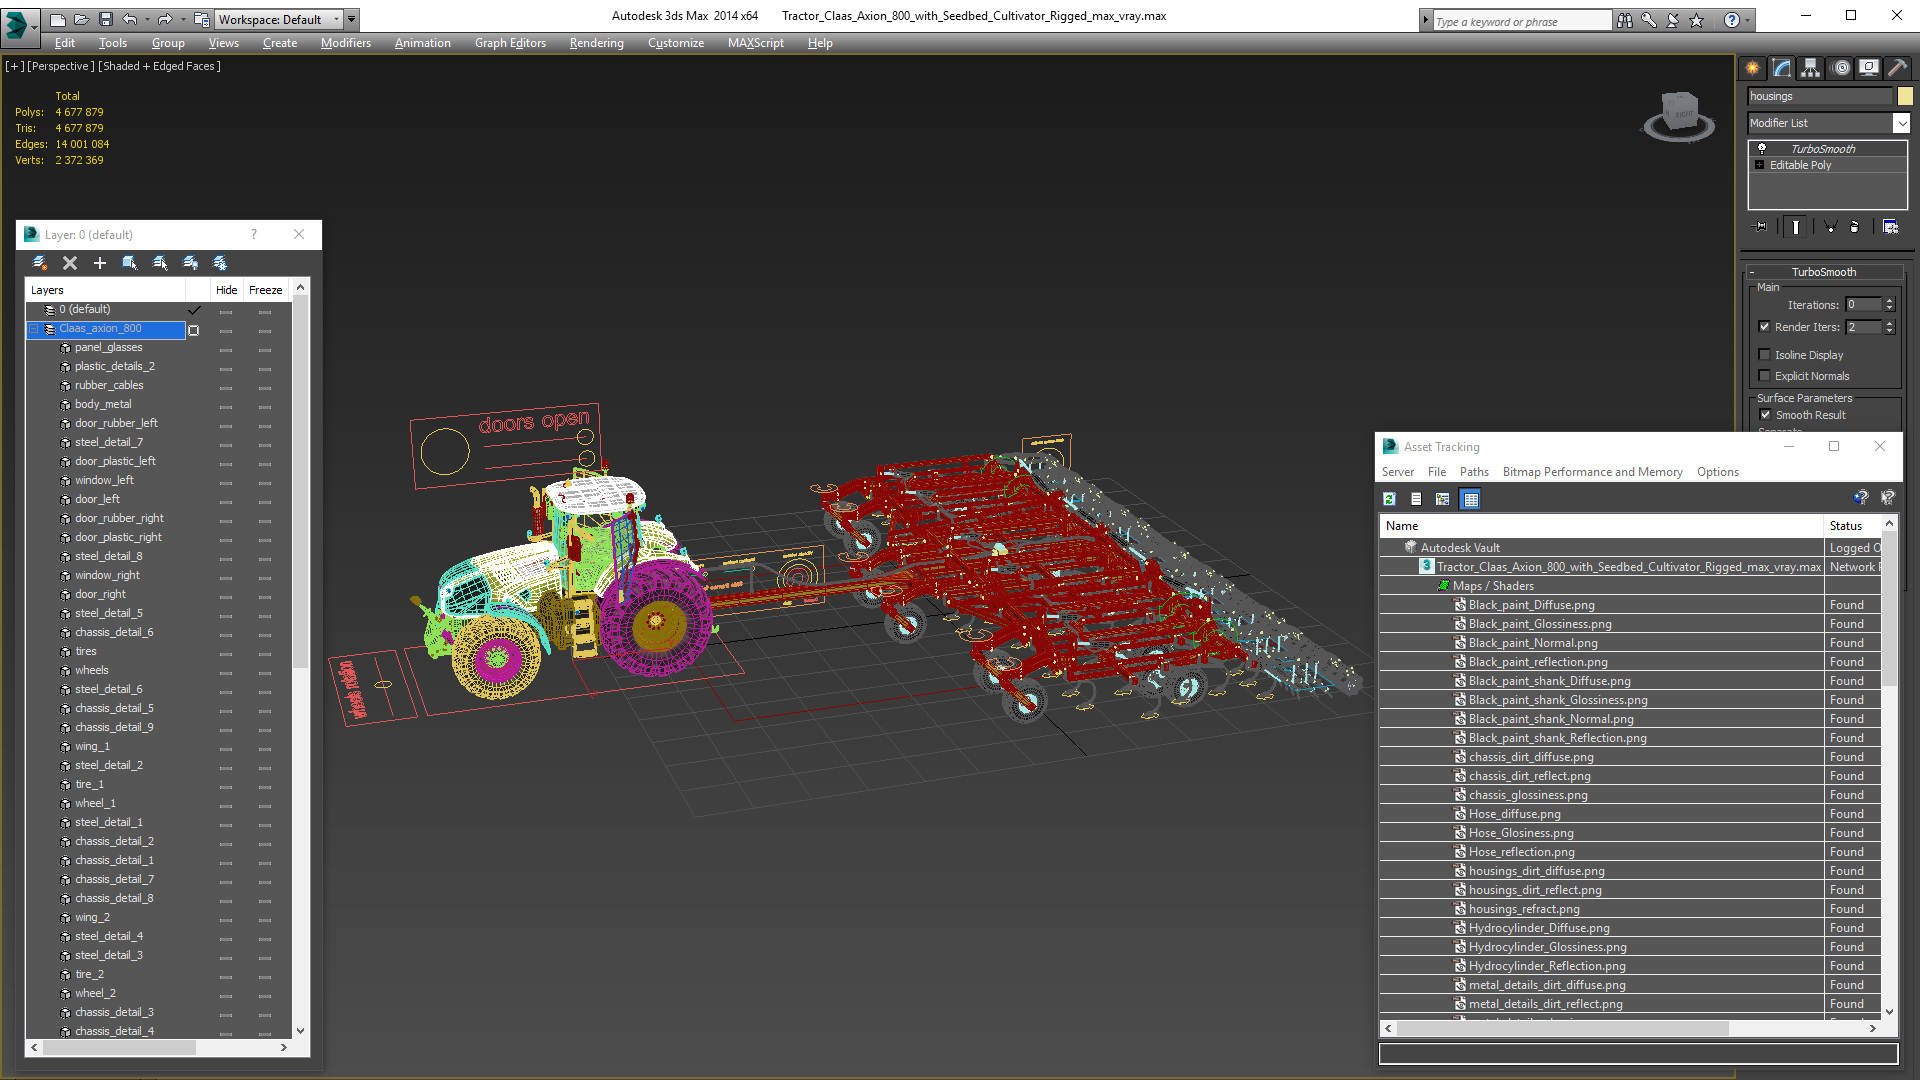Click the housings object color swatch

(x=1905, y=96)
